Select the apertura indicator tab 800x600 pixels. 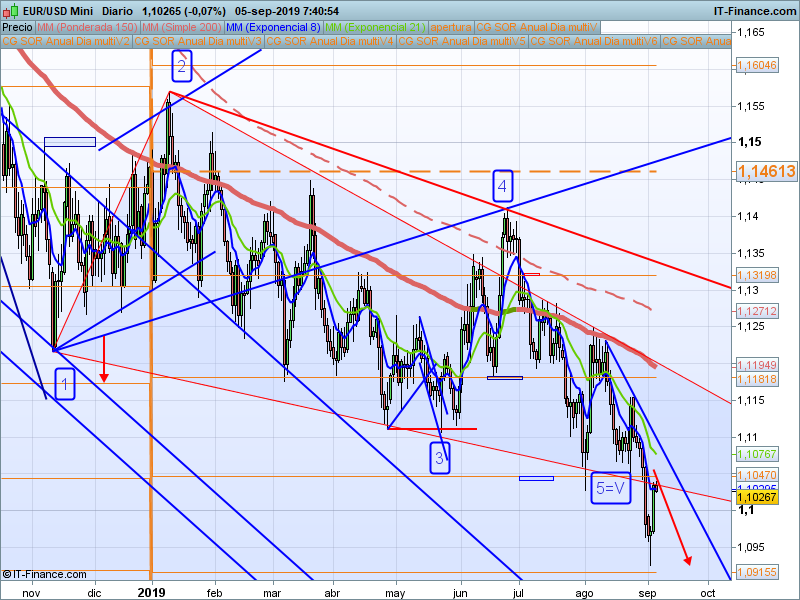[451, 27]
